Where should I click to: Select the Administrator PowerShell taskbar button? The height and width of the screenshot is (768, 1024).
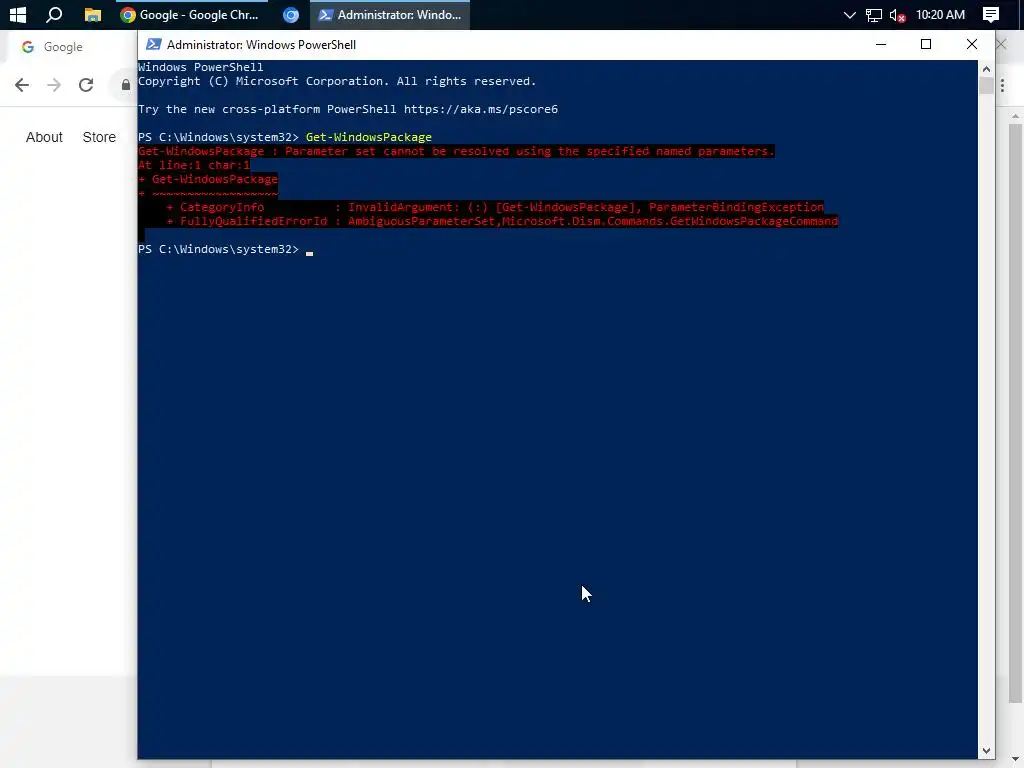[x=390, y=14]
